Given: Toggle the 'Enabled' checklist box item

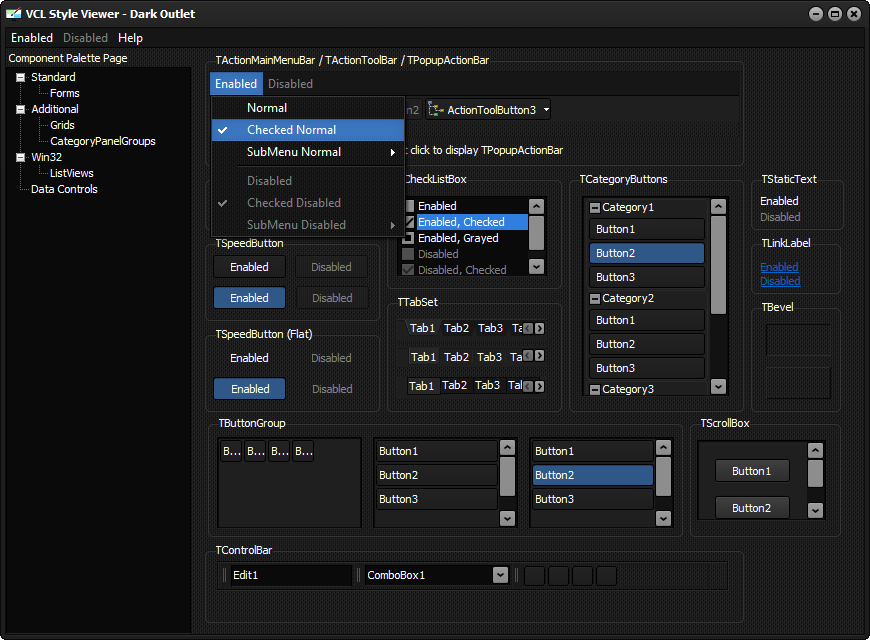Looking at the screenshot, I should (409, 206).
